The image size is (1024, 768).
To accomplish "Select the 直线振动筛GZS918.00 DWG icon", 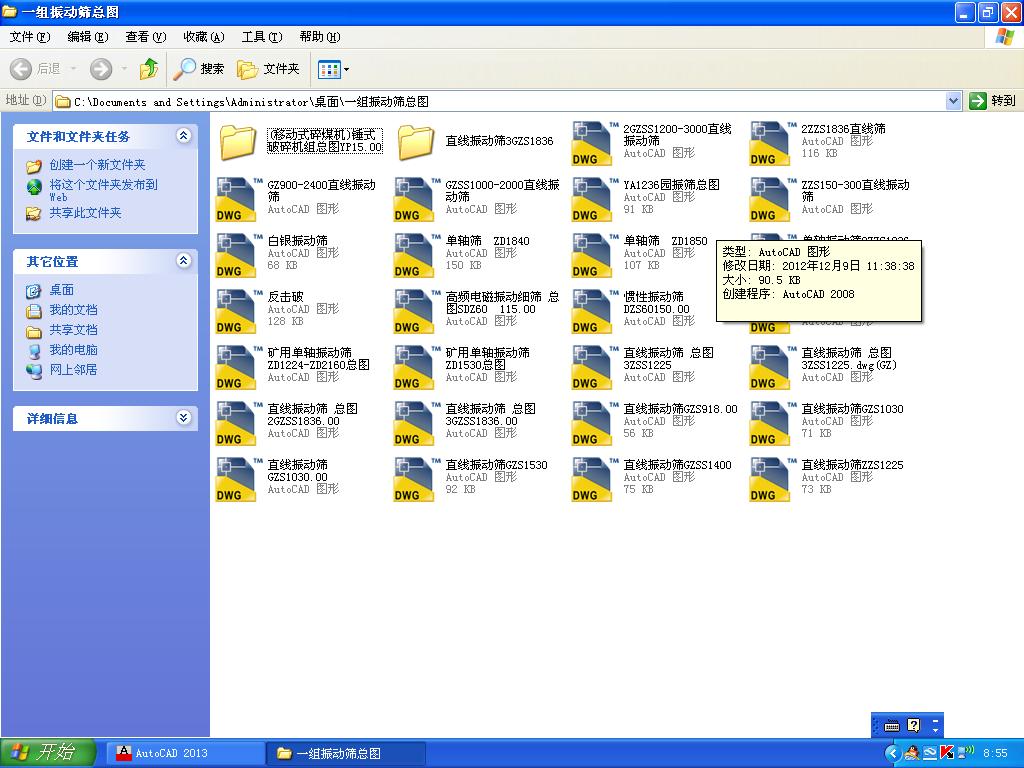I will [593, 423].
